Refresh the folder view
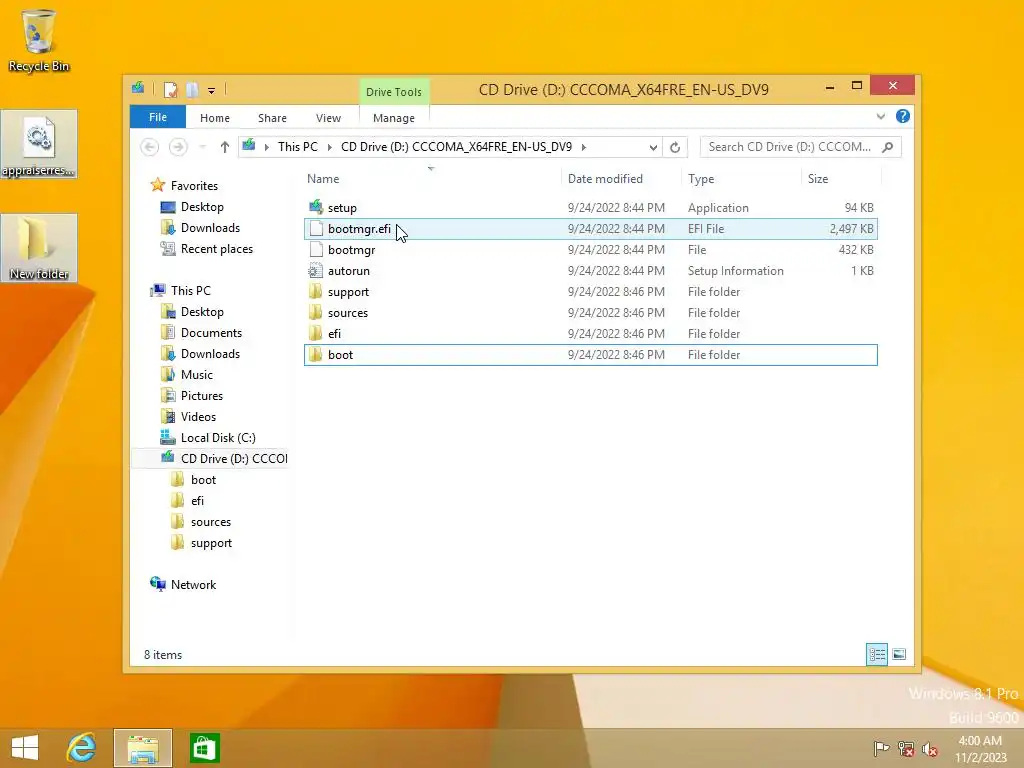Screen dimensions: 1024x768 tap(675, 148)
